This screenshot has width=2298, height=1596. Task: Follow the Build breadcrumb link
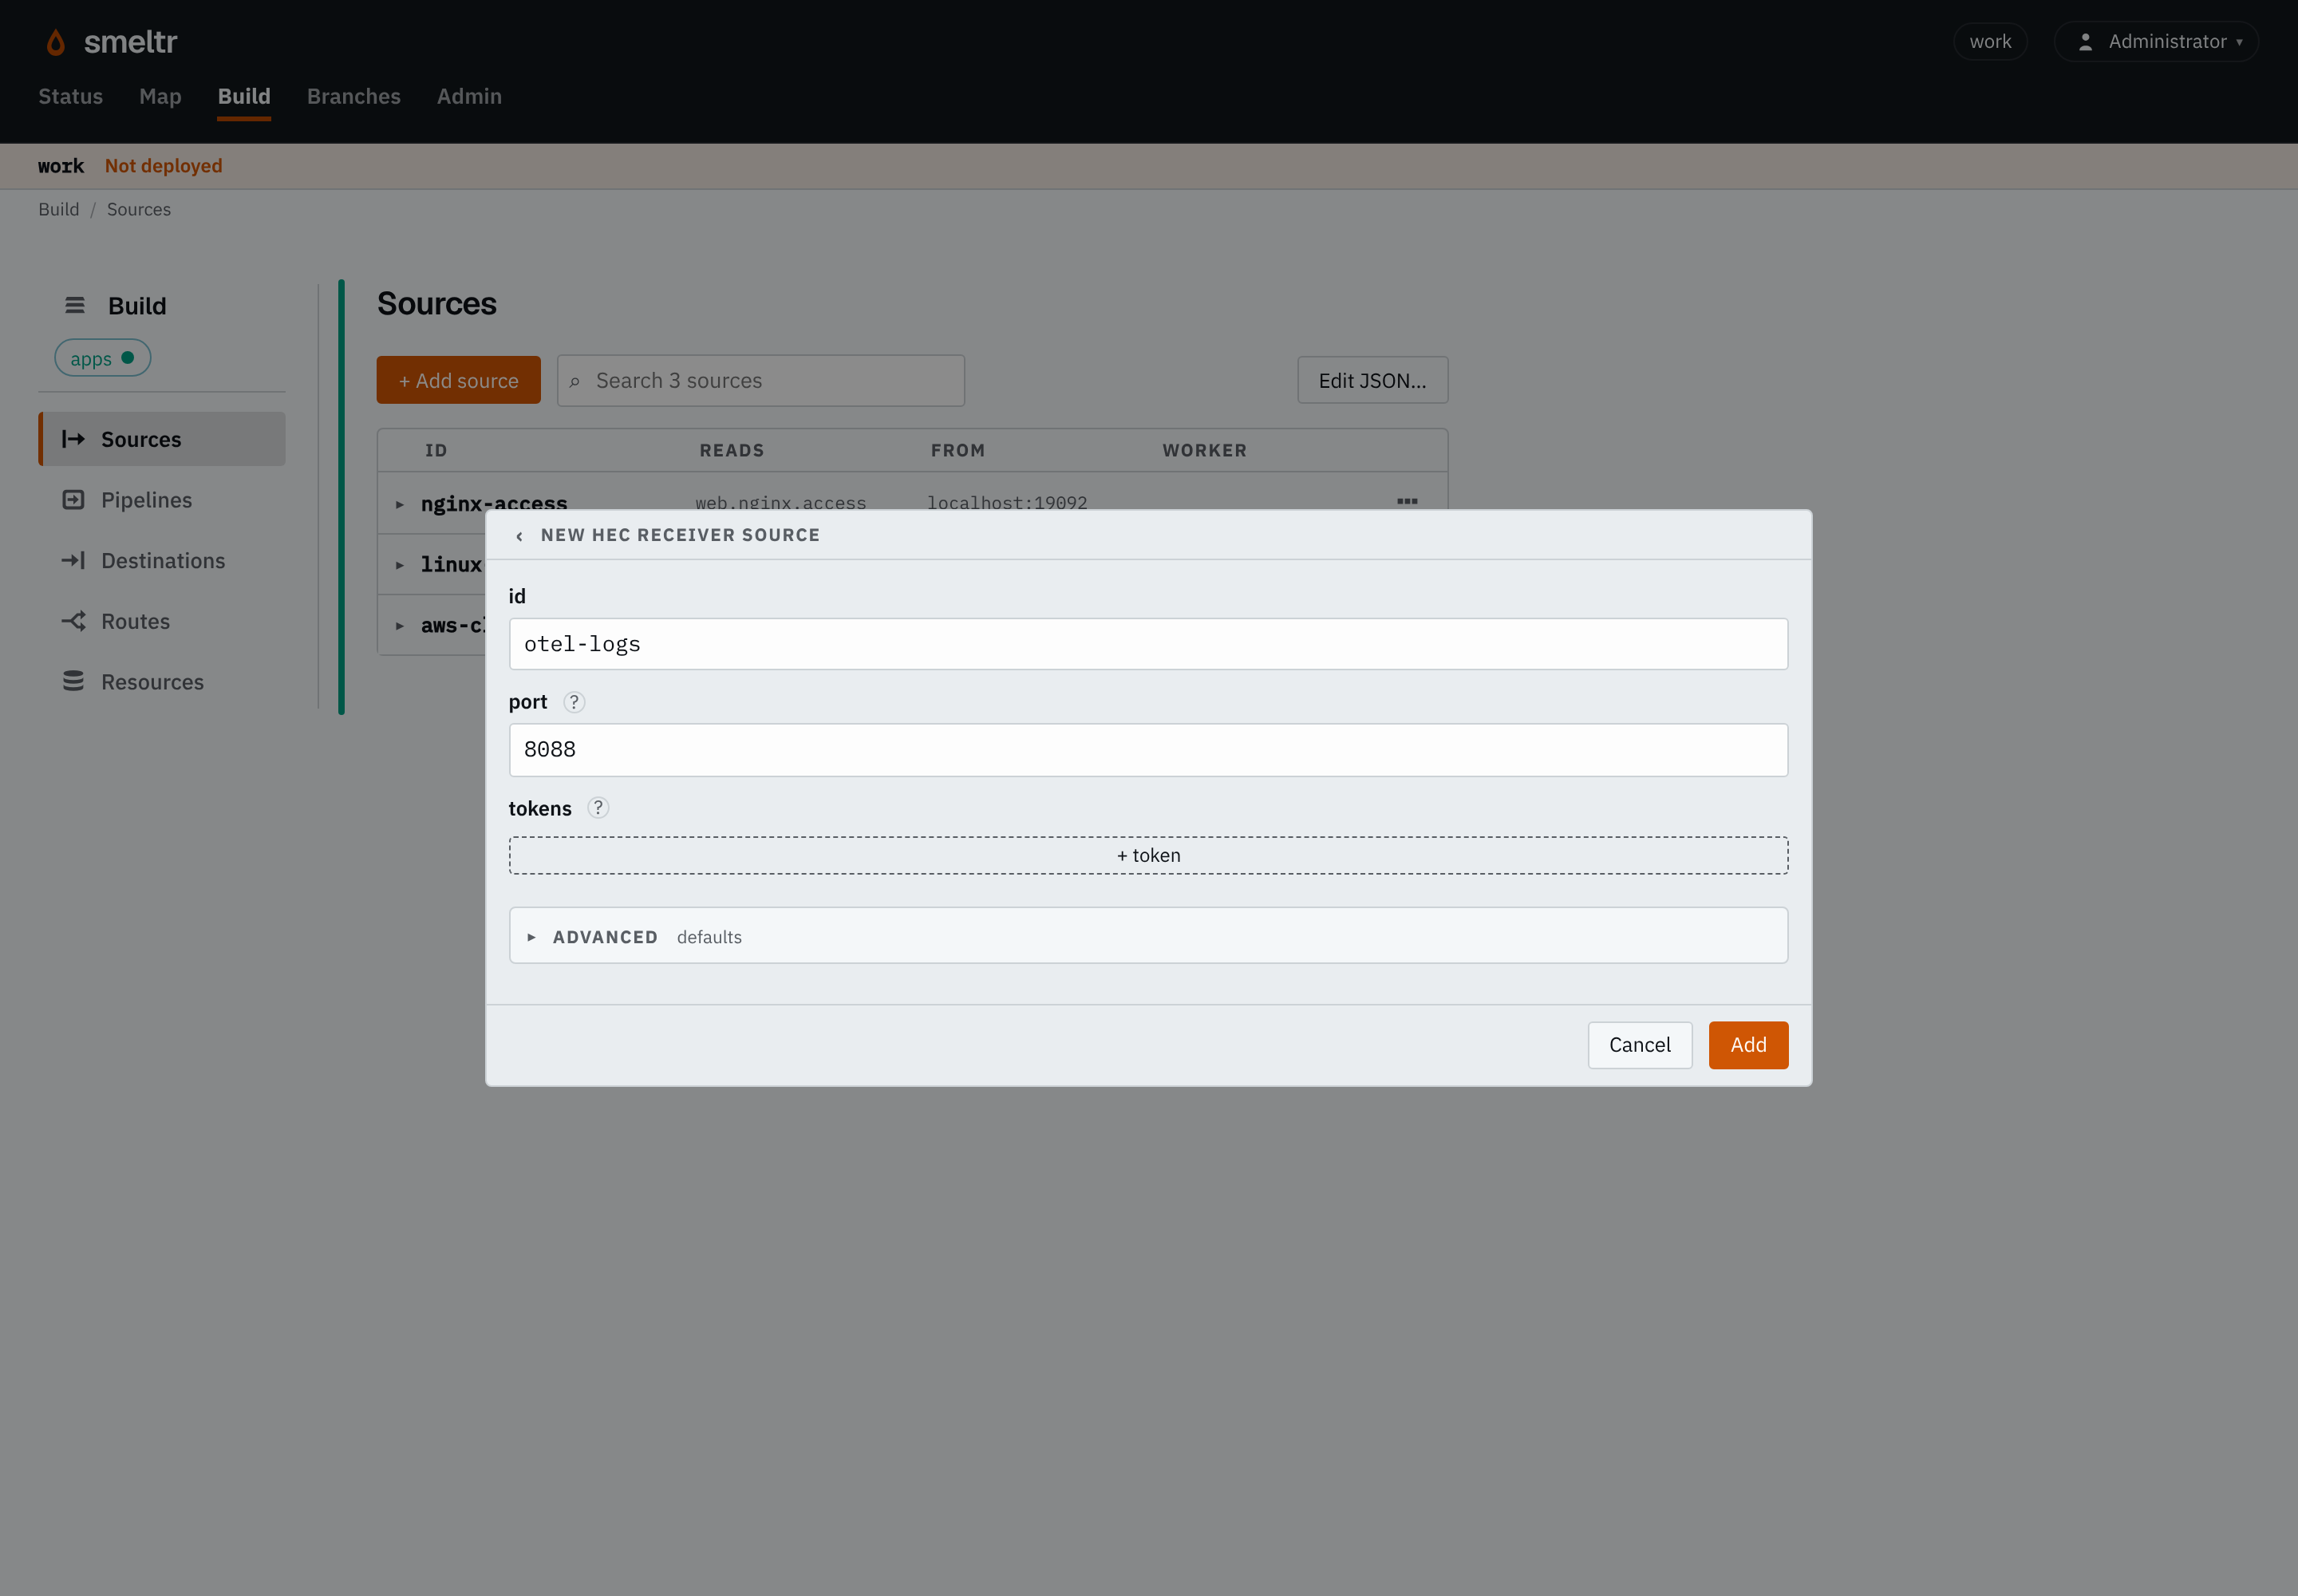point(59,209)
